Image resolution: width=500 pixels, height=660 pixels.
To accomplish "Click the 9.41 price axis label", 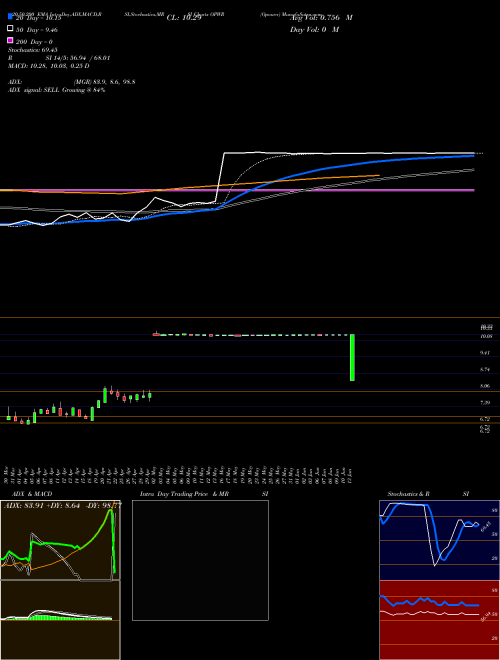I will pyautogui.click(x=485, y=353).
